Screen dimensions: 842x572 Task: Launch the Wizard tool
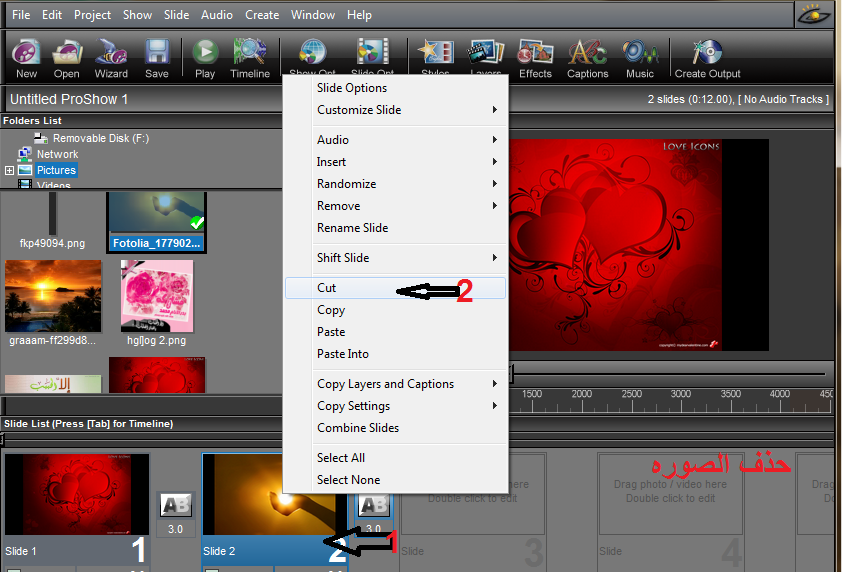click(111, 57)
